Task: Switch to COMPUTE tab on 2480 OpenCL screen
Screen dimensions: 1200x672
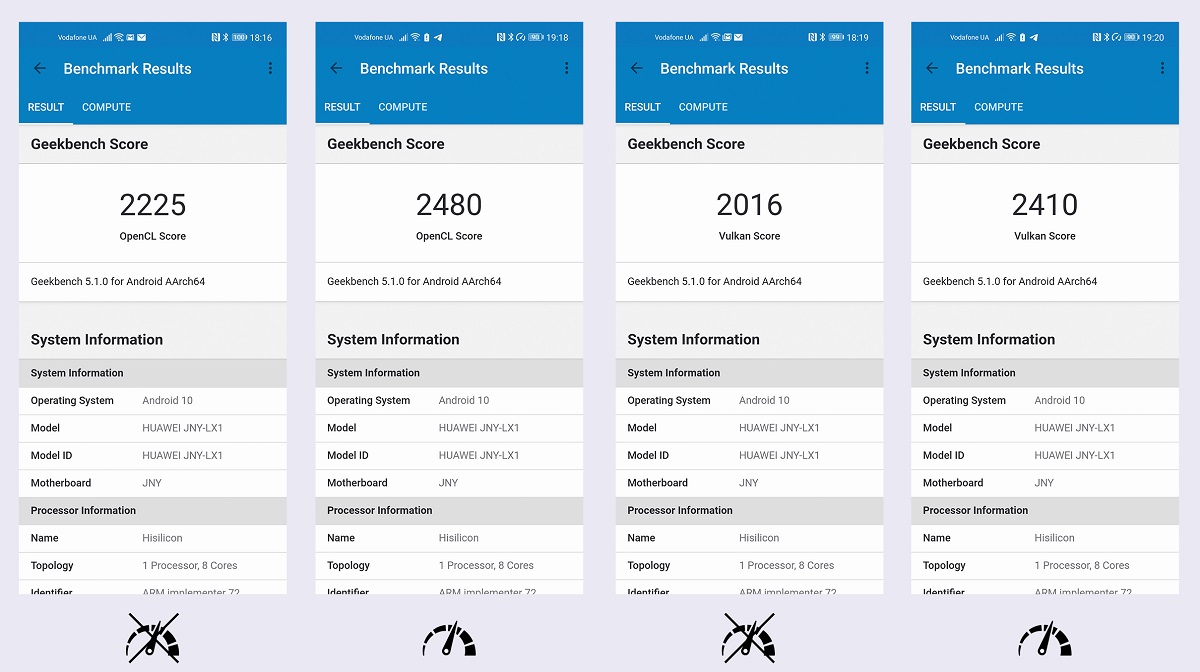Action: tap(403, 107)
